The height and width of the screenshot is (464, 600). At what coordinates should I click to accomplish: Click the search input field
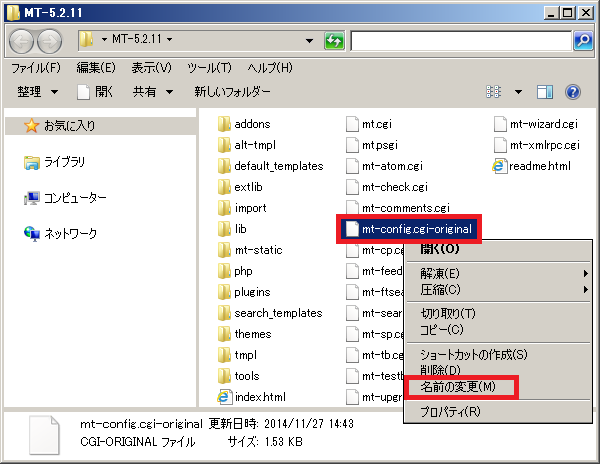click(461, 41)
